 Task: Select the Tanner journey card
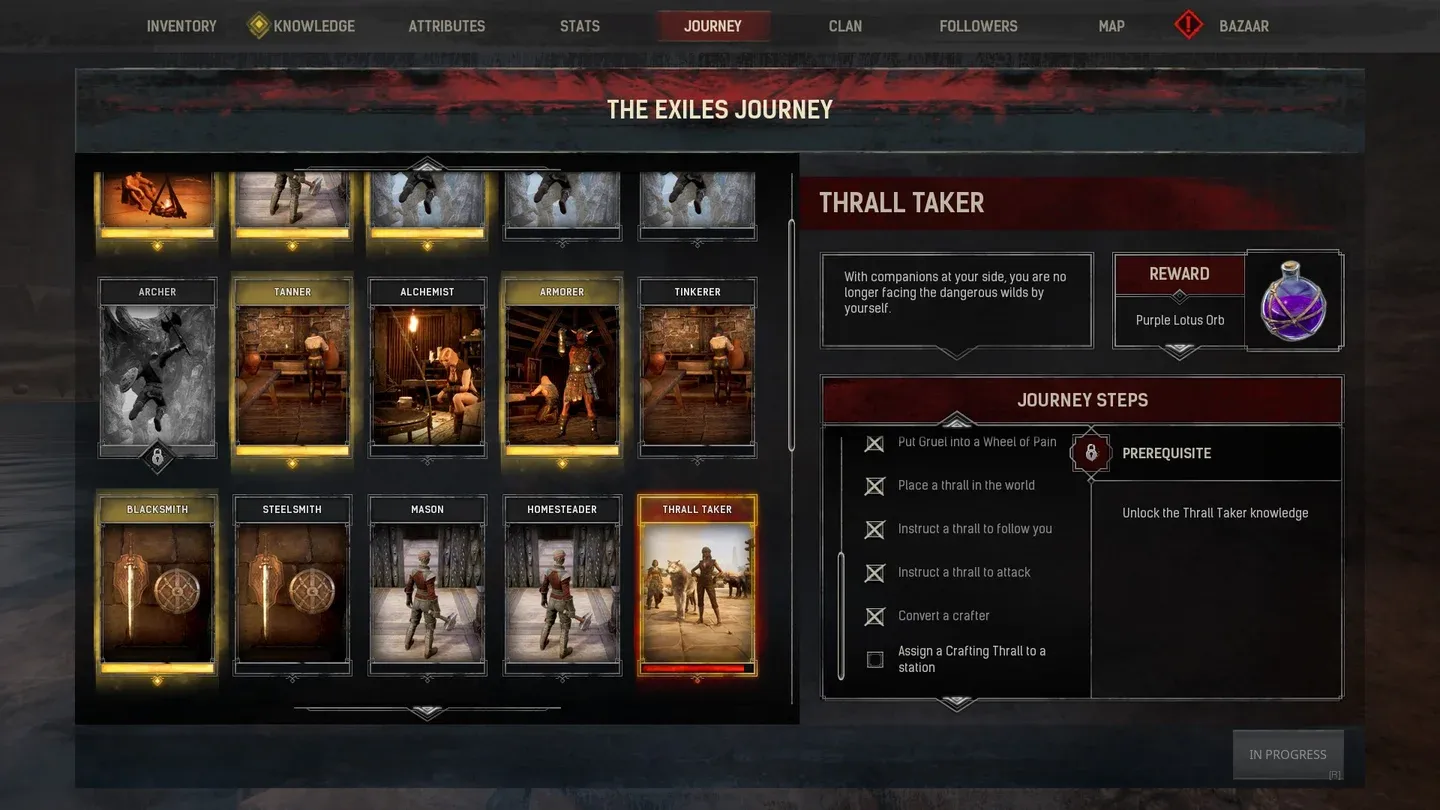coord(292,368)
